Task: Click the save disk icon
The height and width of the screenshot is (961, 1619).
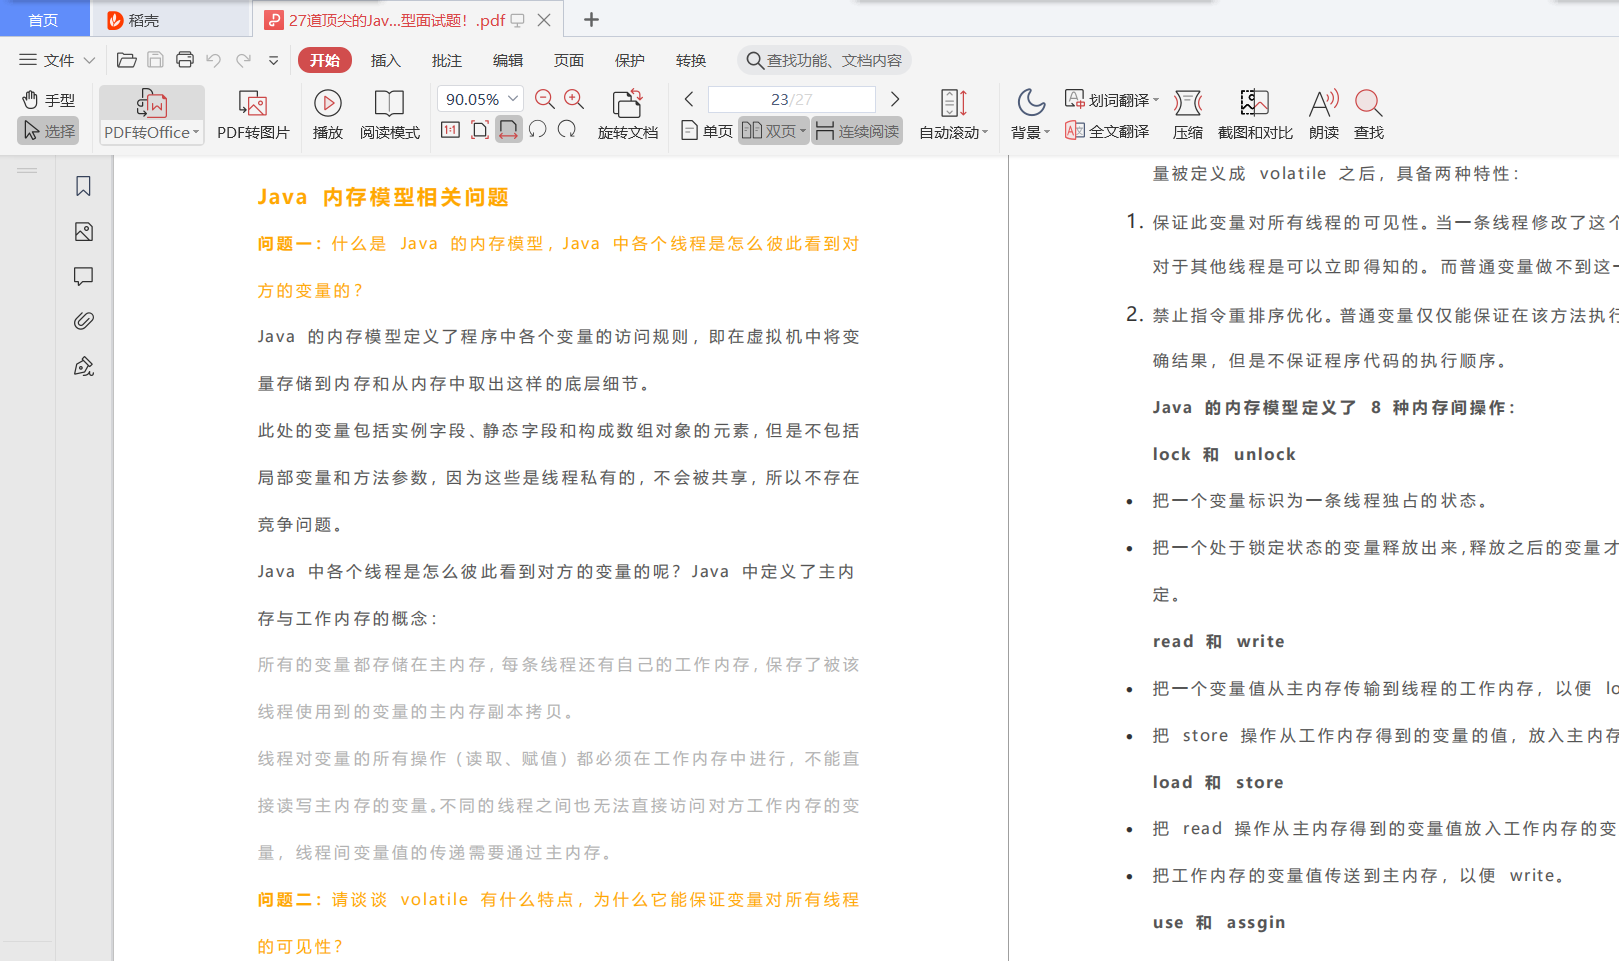Action: click(x=155, y=60)
